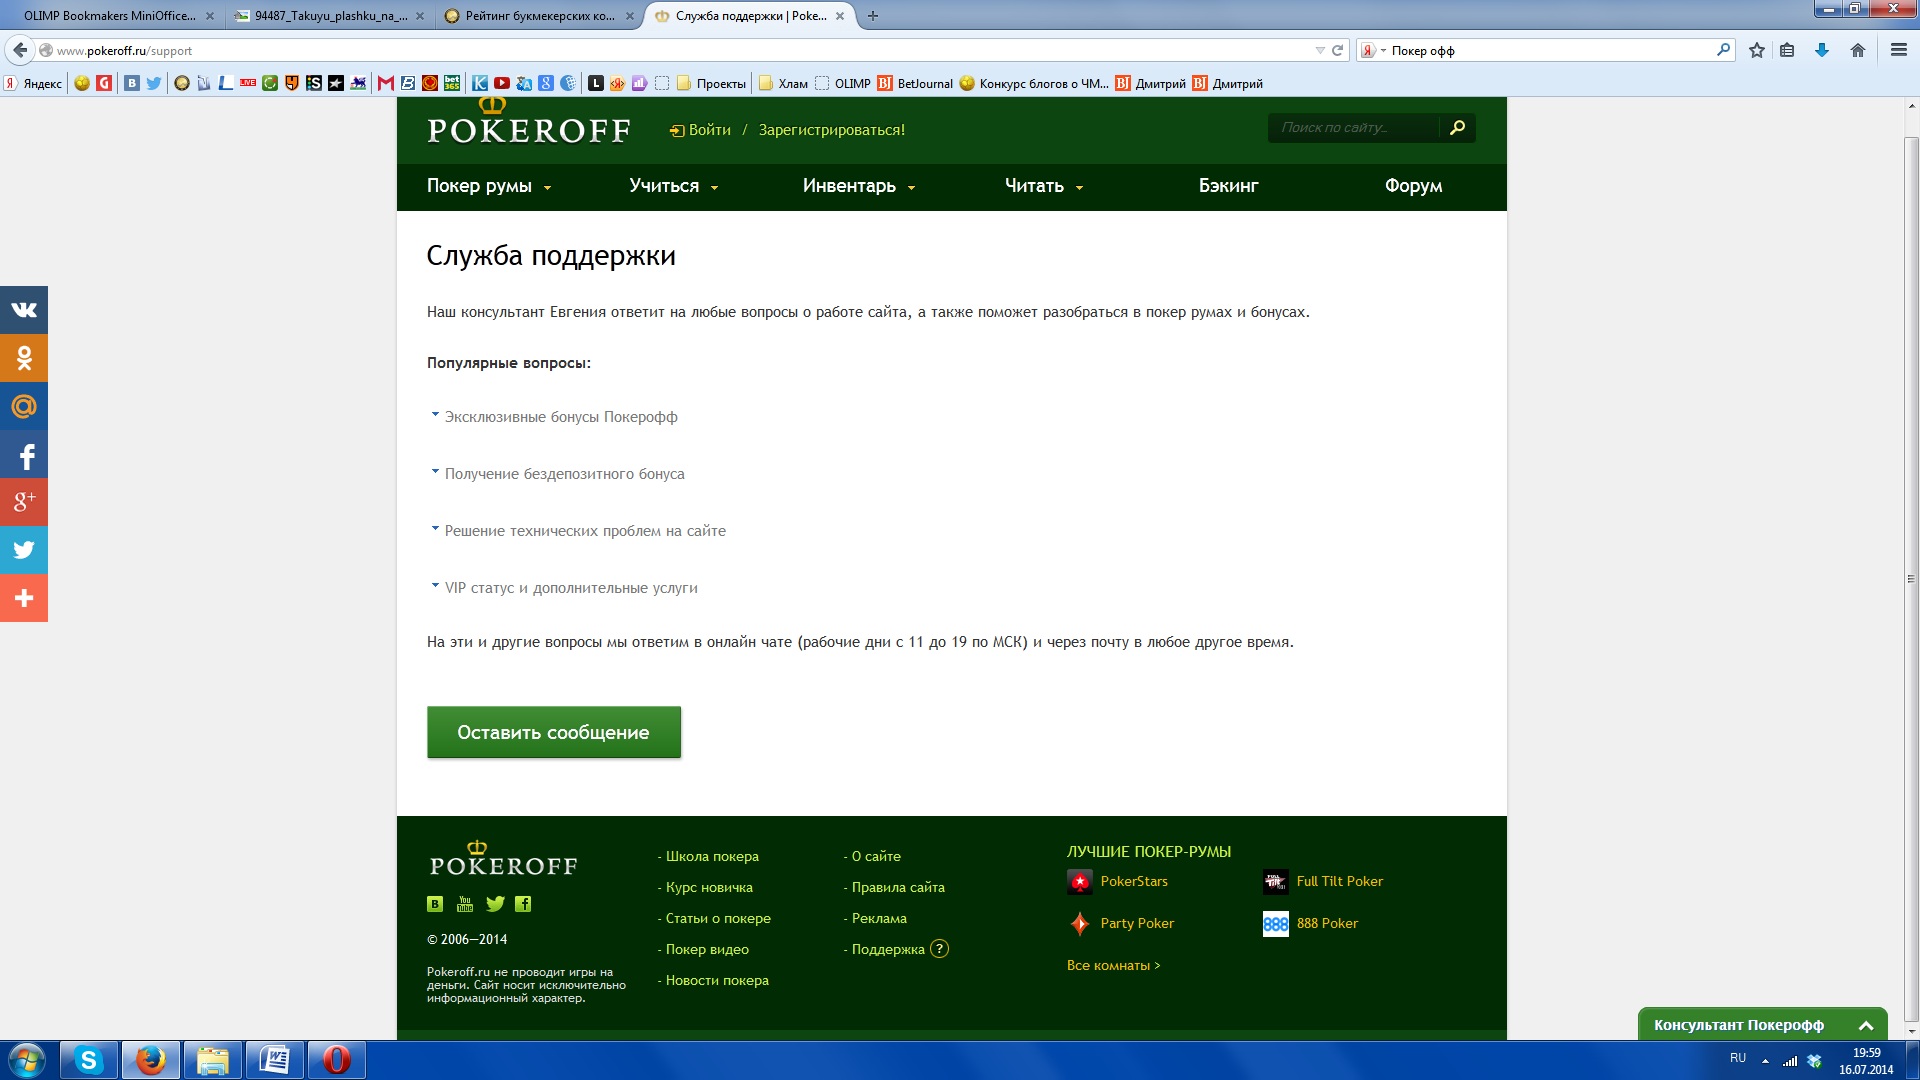This screenshot has height=1080, width=1920.
Task: Open Все комнаты link
Action: [1113, 966]
